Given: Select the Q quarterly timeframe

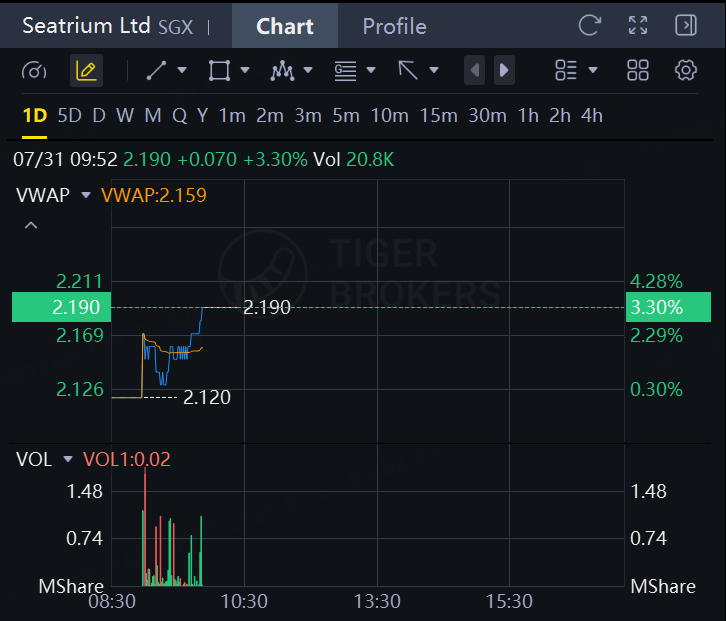Looking at the screenshot, I should [179, 116].
